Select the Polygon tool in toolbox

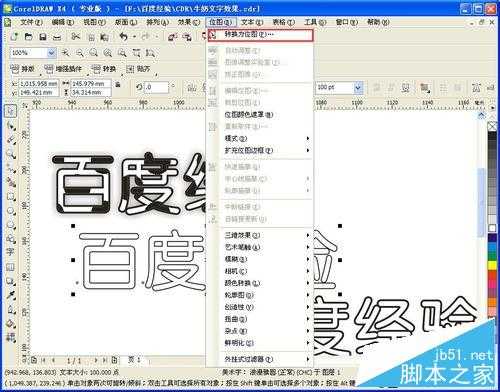click(11, 225)
